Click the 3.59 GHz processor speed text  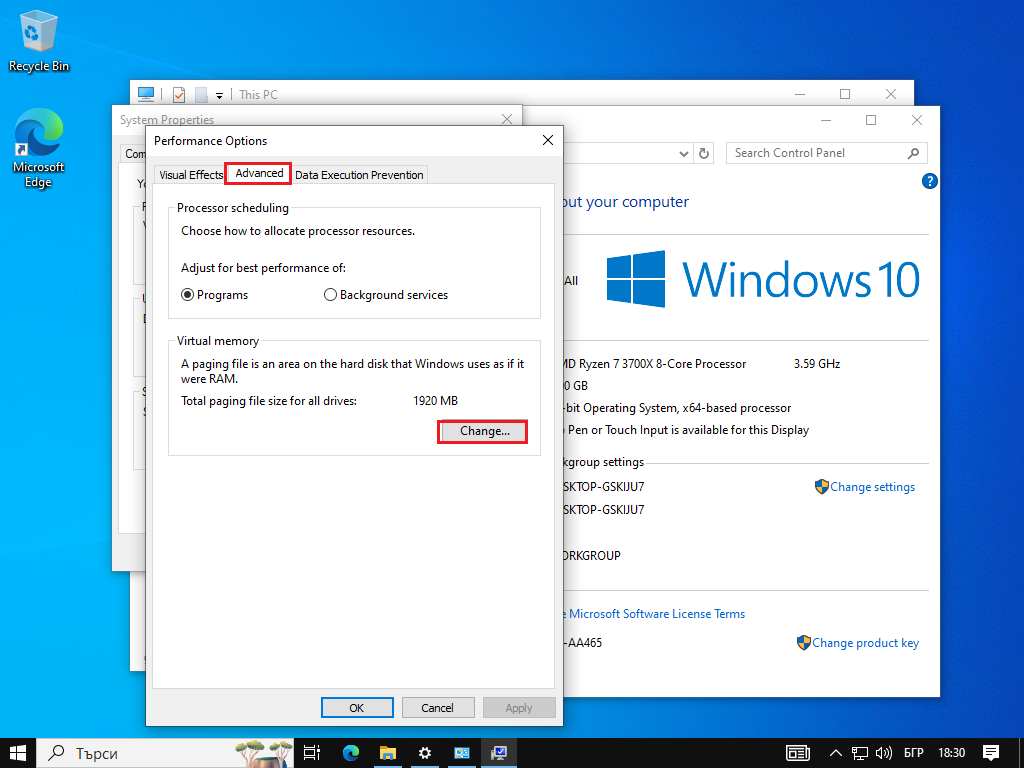tap(817, 364)
